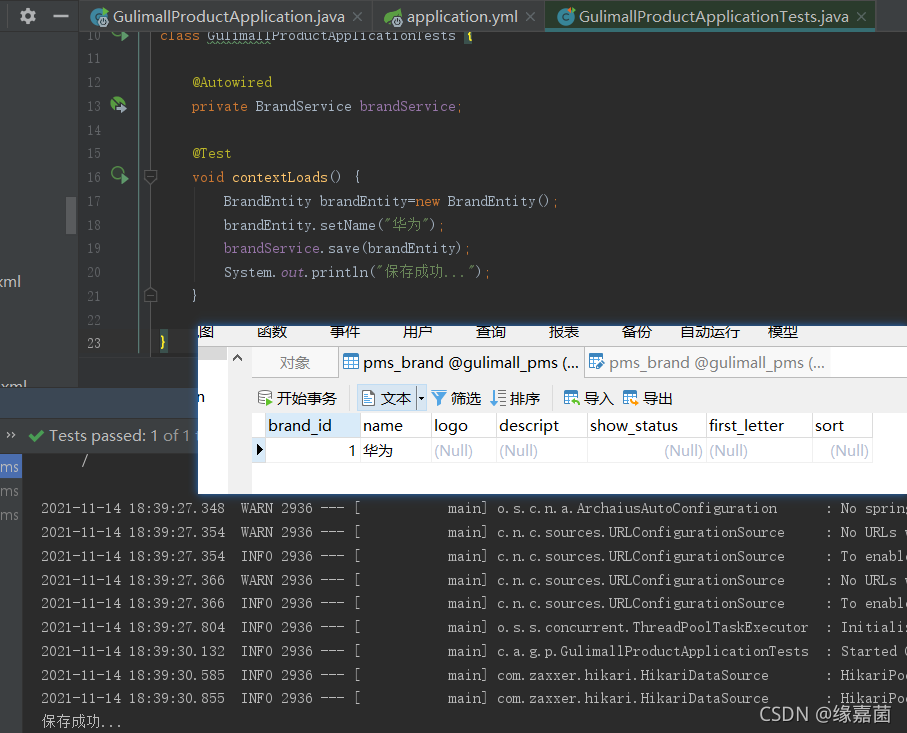907x733 pixels.
Task: Click the 排序 sort button
Action: coord(515,398)
